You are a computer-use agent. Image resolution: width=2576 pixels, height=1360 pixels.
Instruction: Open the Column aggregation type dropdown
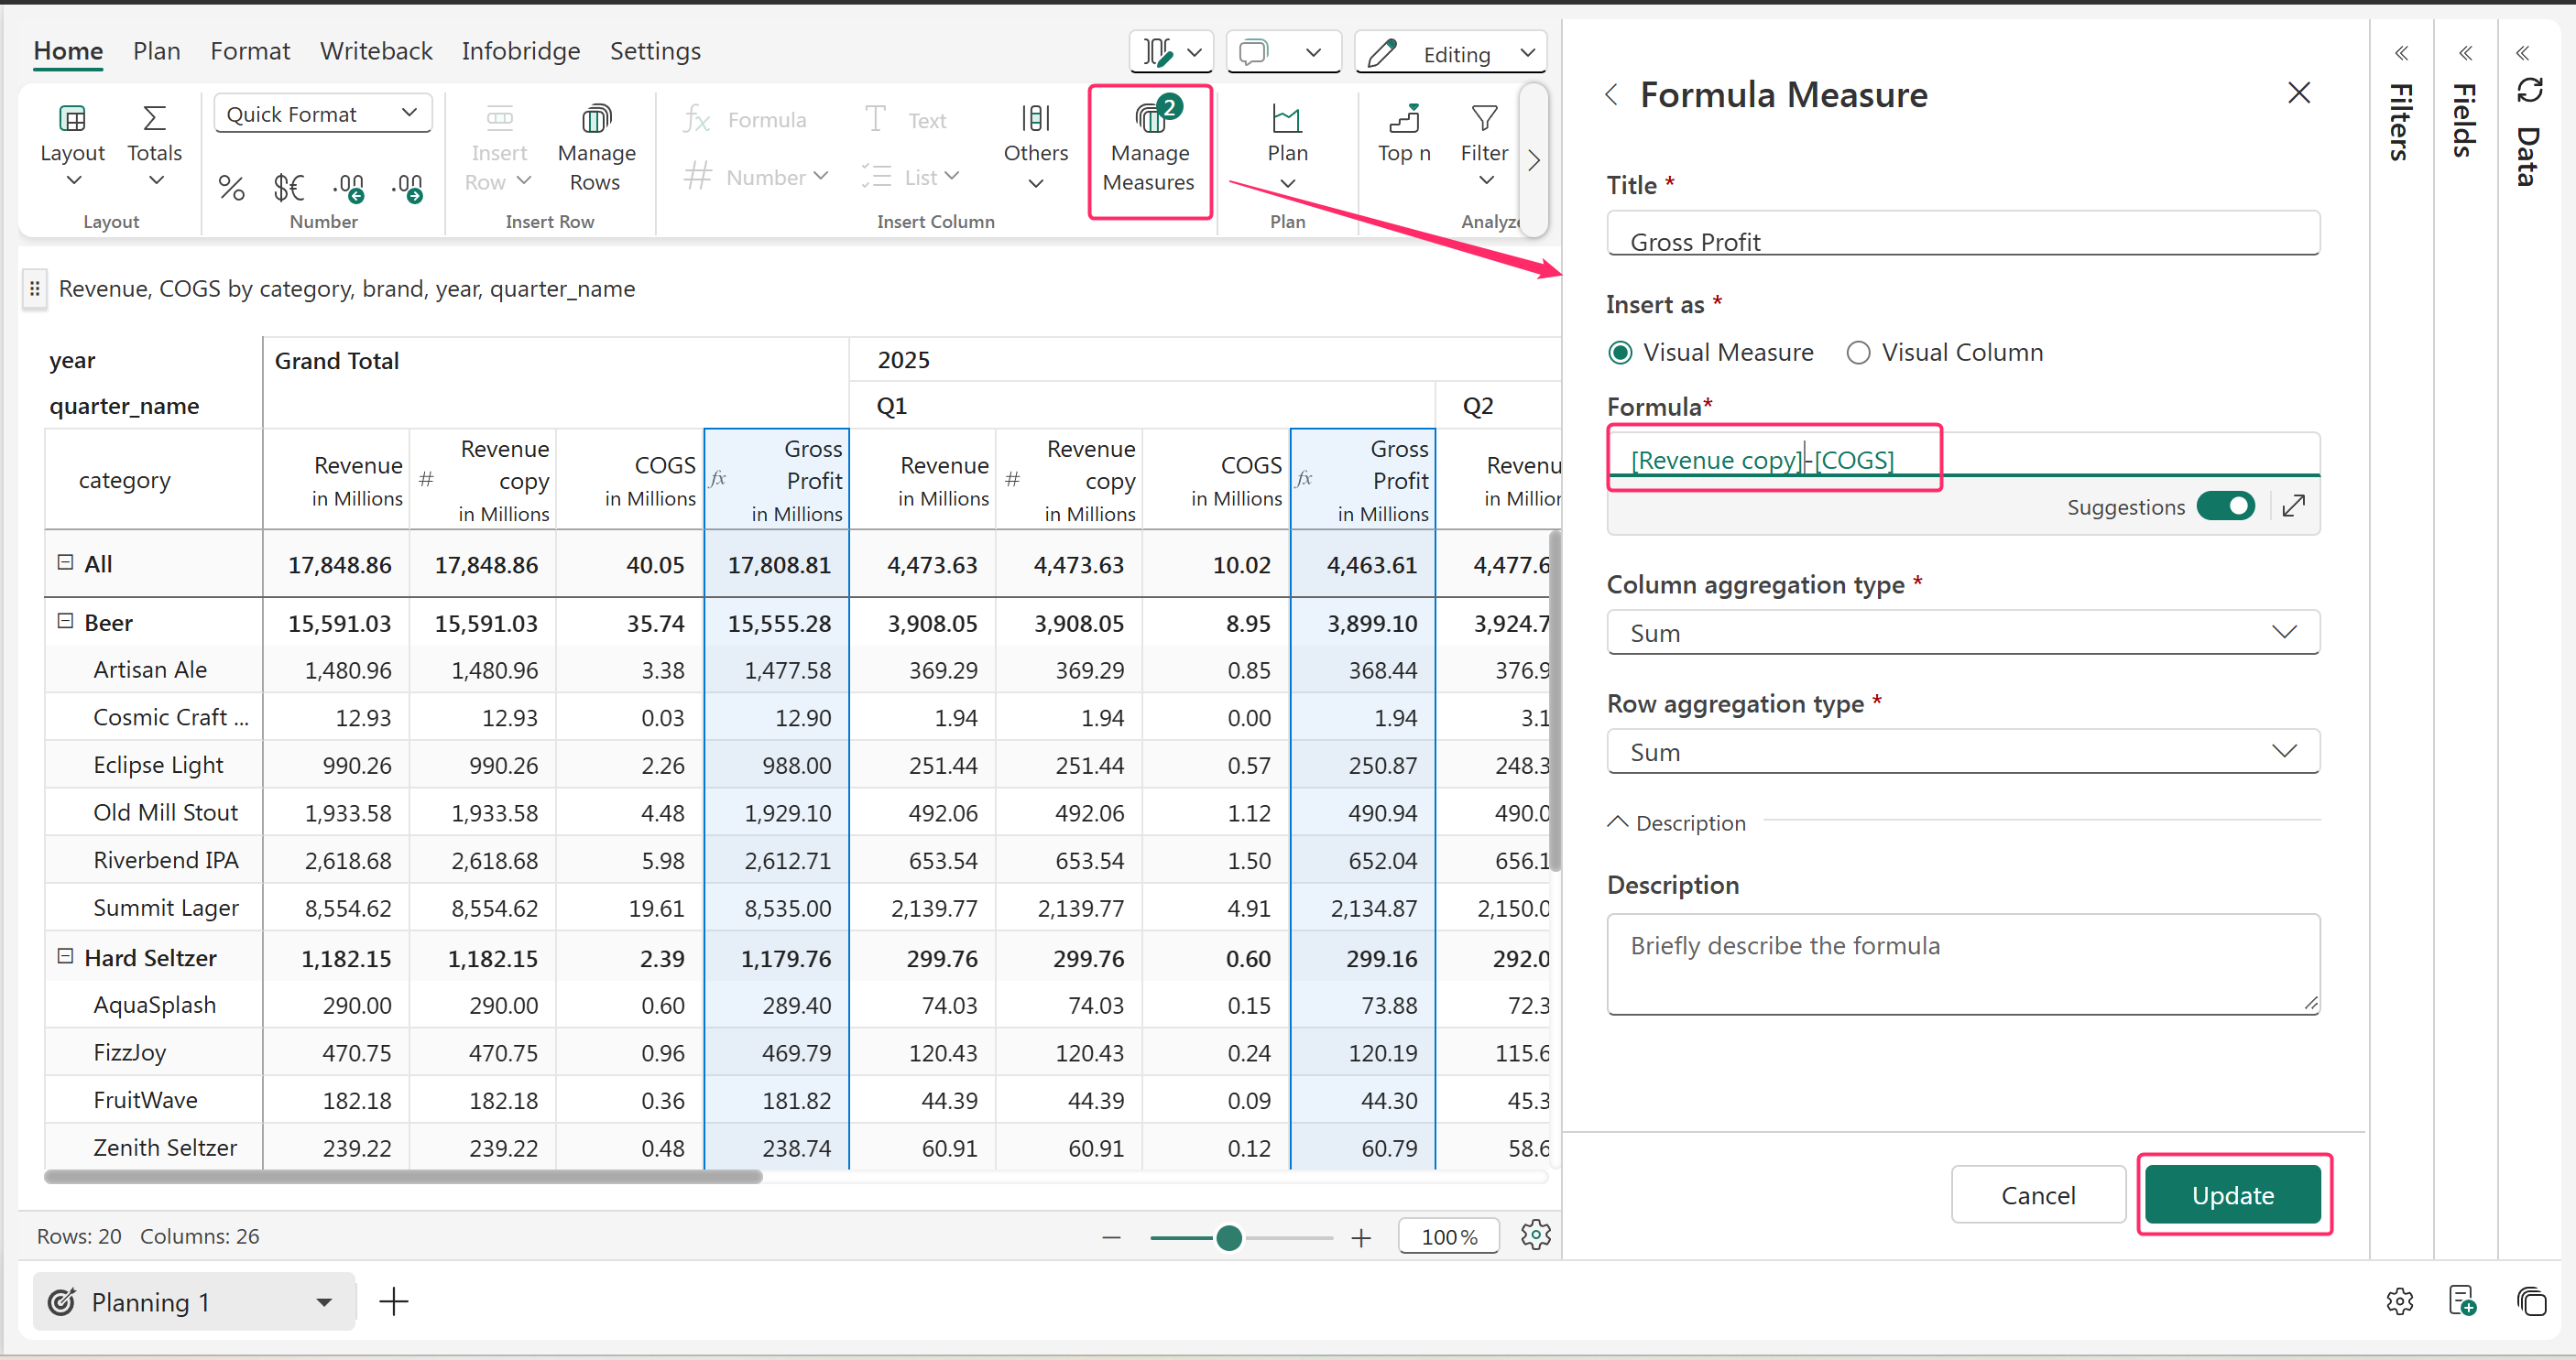click(1962, 633)
